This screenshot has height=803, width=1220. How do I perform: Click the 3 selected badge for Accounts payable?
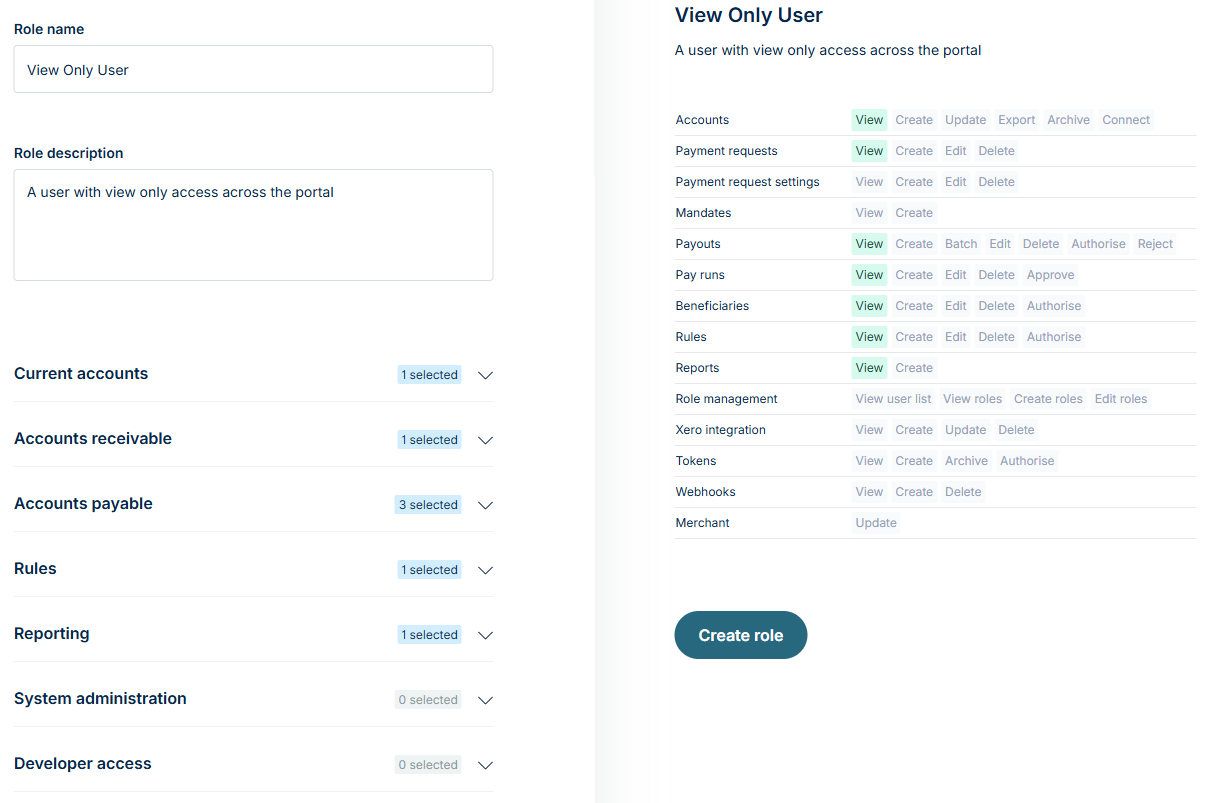428,505
